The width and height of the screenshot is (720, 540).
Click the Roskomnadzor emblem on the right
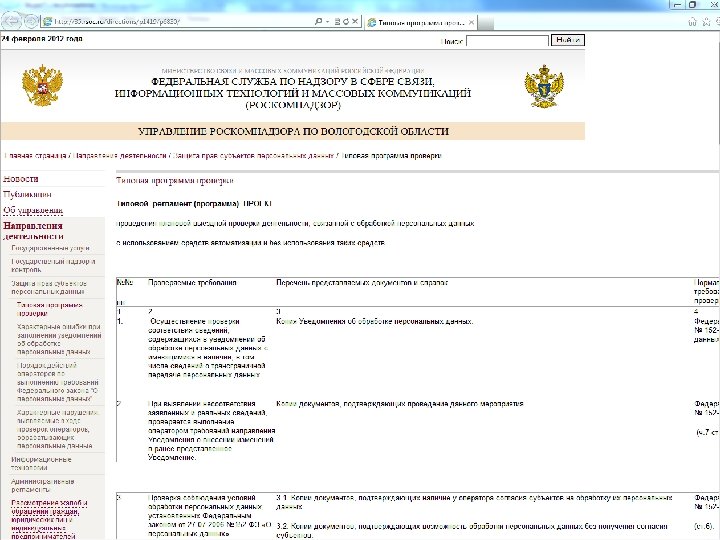pyautogui.click(x=544, y=86)
